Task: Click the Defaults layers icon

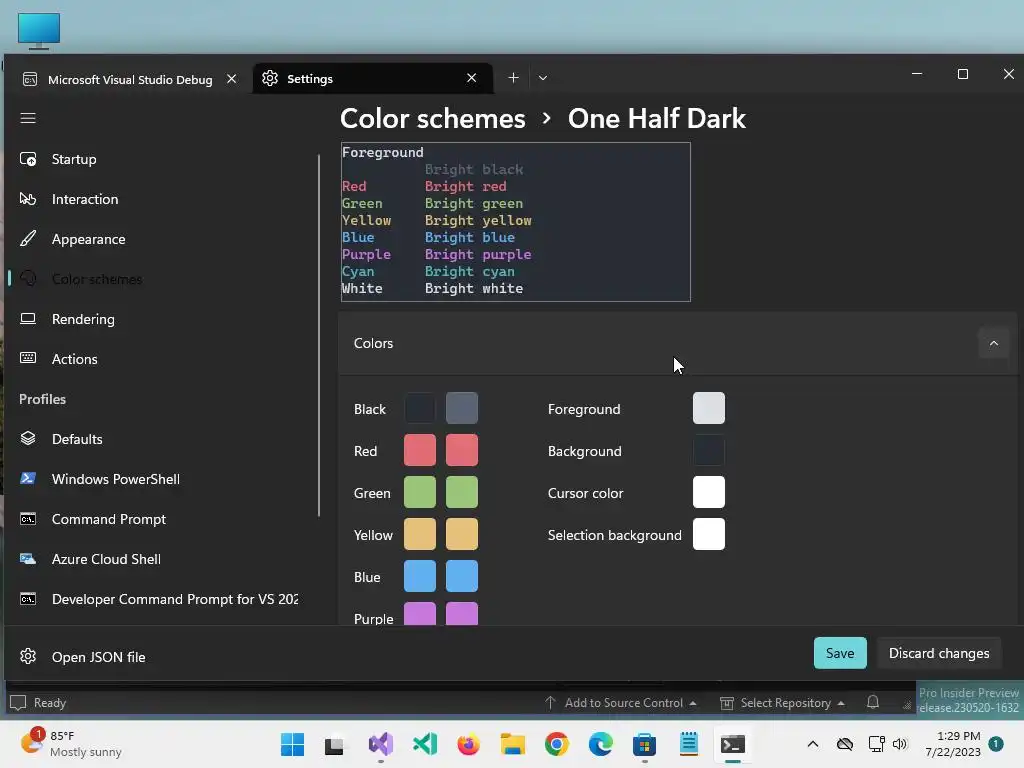Action: coord(27,438)
